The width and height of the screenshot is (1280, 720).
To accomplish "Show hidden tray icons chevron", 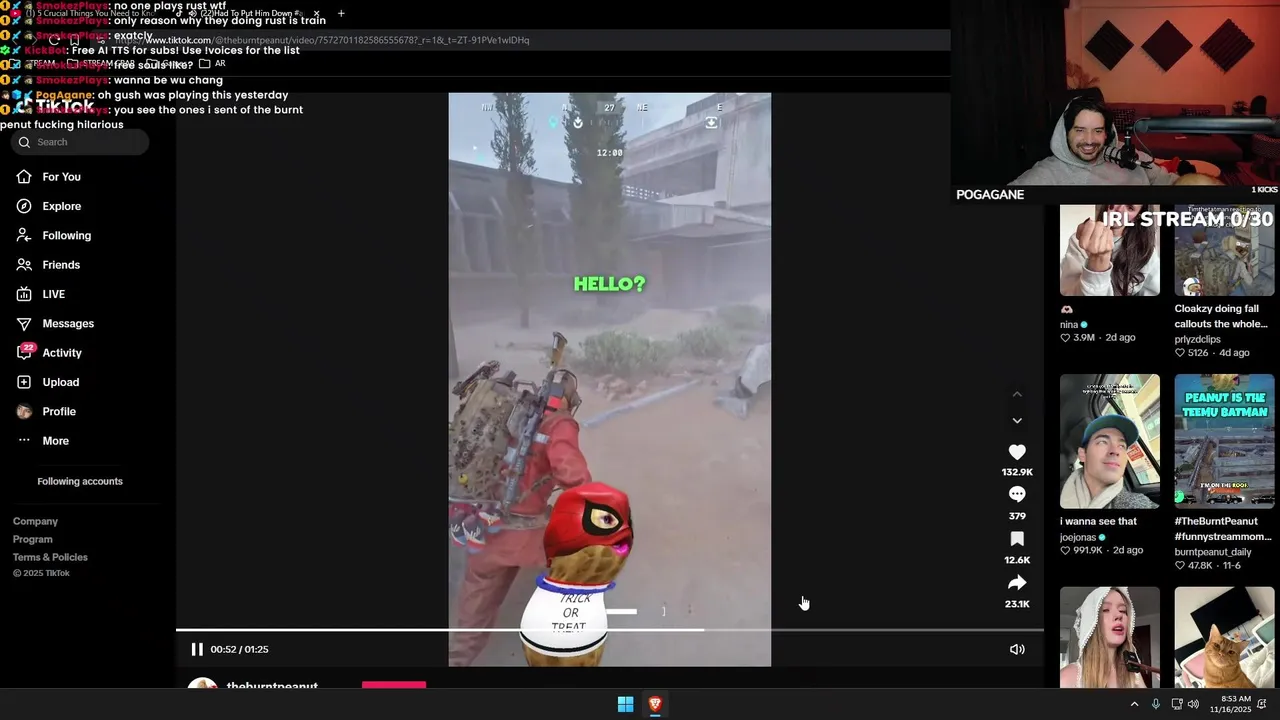I will 1134,704.
